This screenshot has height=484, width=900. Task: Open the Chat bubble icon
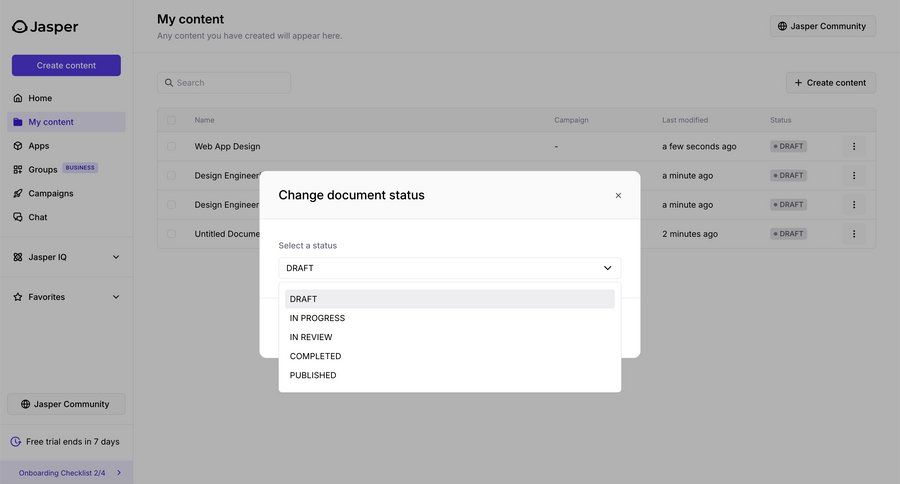[18, 217]
